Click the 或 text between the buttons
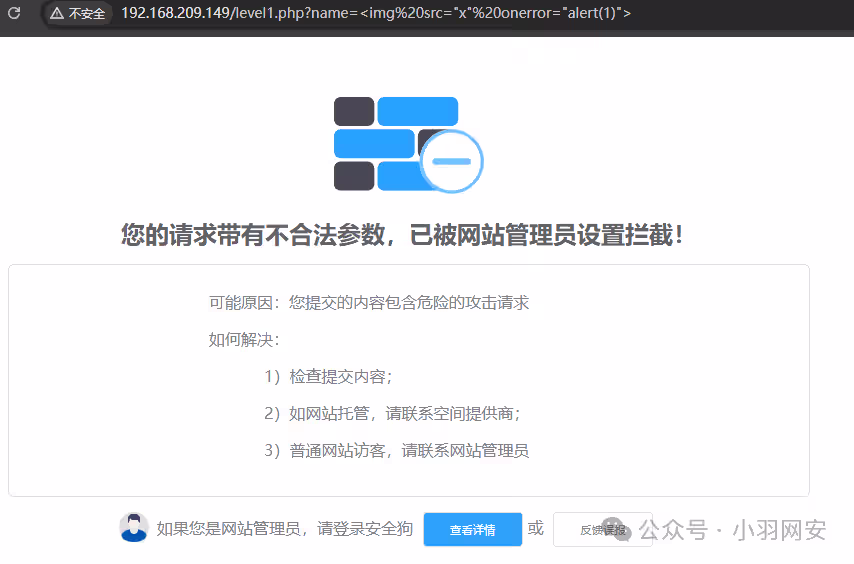The image size is (854, 564). [x=536, y=528]
